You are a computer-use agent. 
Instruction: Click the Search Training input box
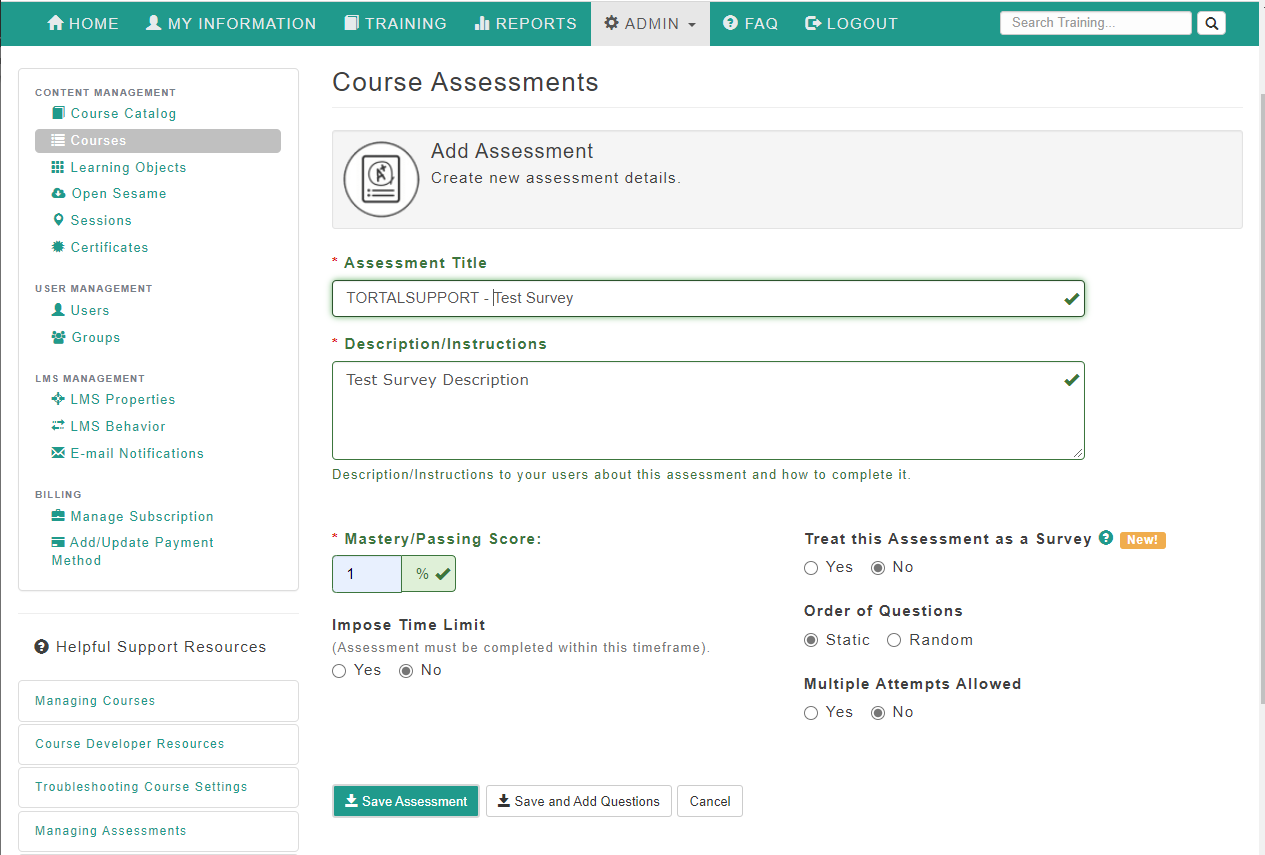pos(1096,23)
